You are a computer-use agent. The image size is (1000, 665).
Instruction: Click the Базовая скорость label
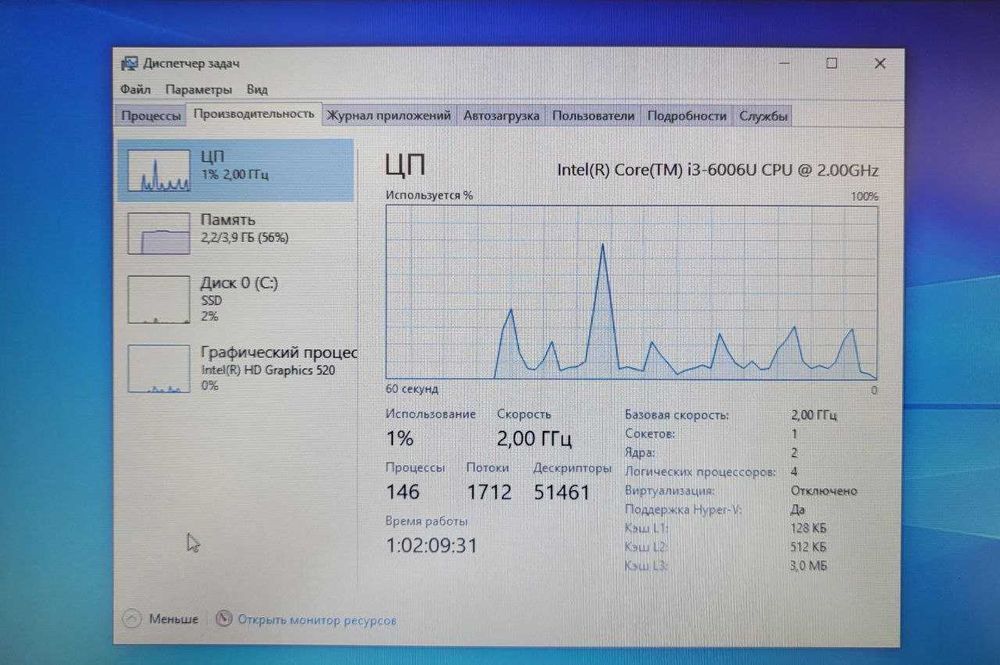[x=677, y=414]
